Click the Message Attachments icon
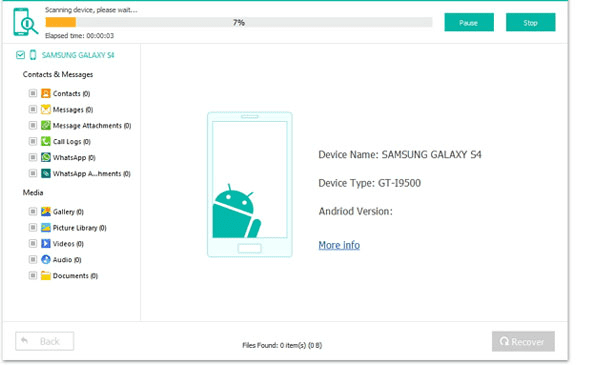The width and height of the screenshot is (600, 365). click(46, 125)
